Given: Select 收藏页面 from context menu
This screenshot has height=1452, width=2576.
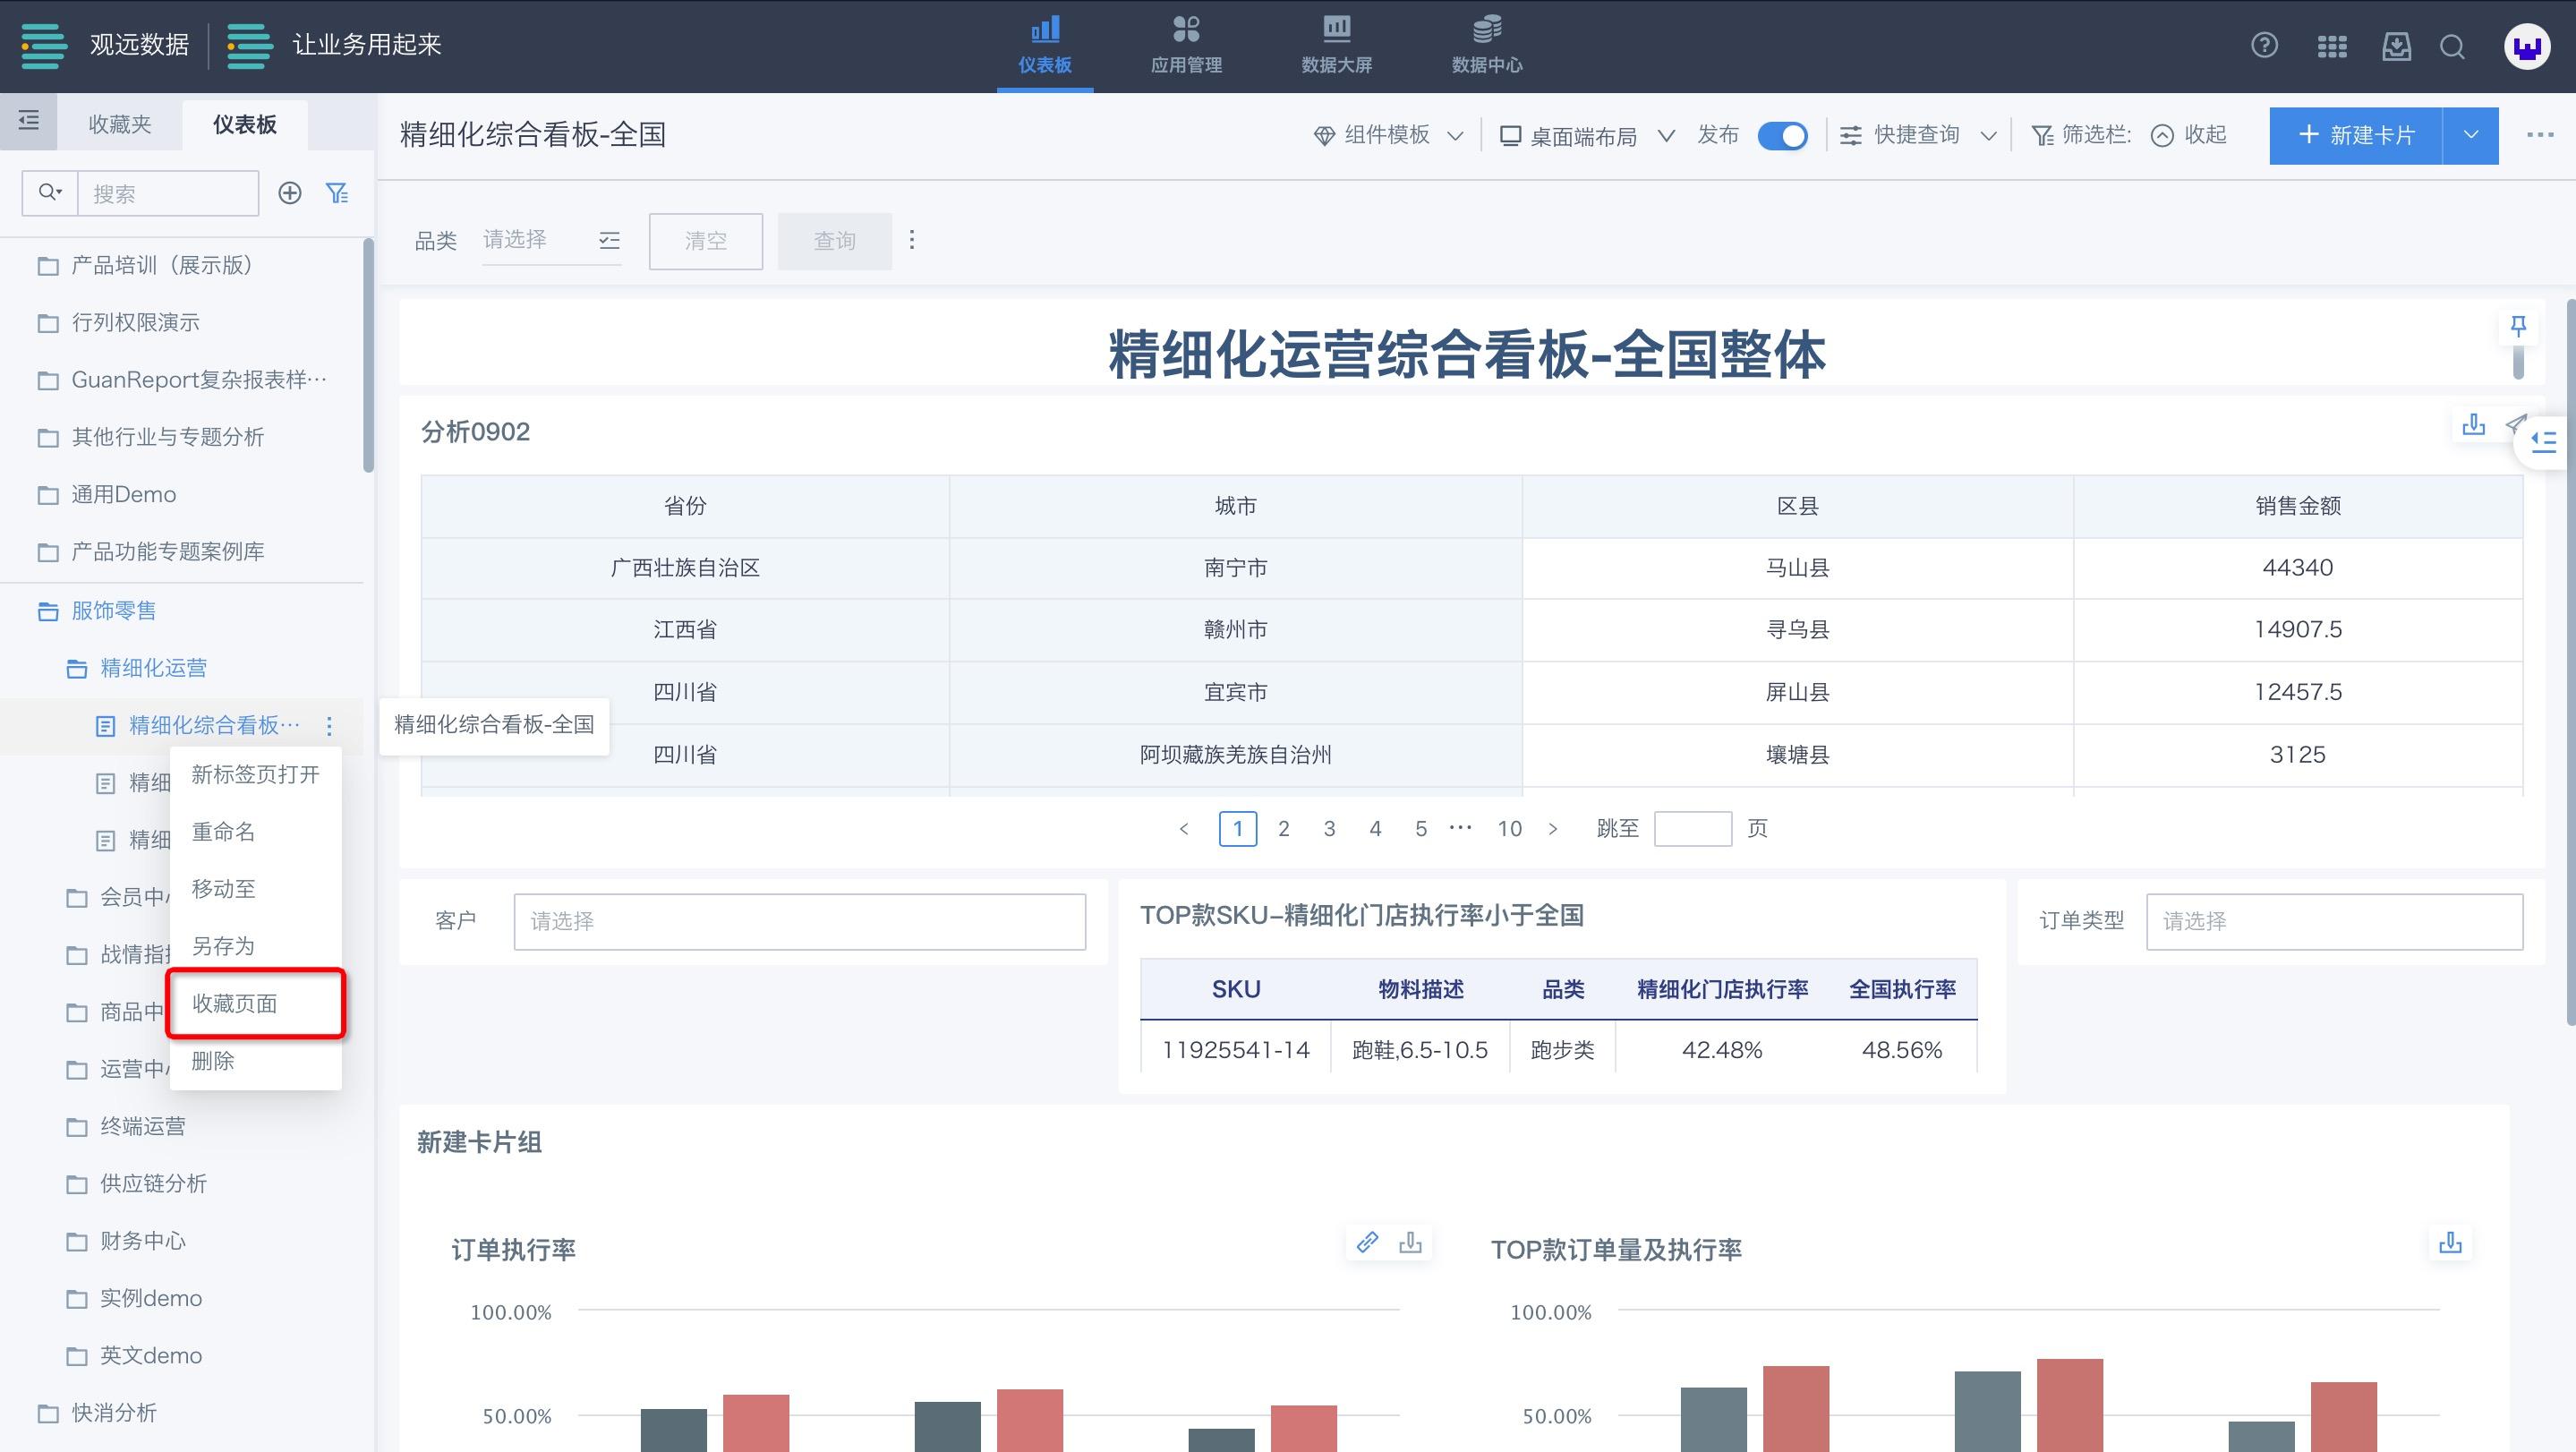Looking at the screenshot, I should [256, 1003].
